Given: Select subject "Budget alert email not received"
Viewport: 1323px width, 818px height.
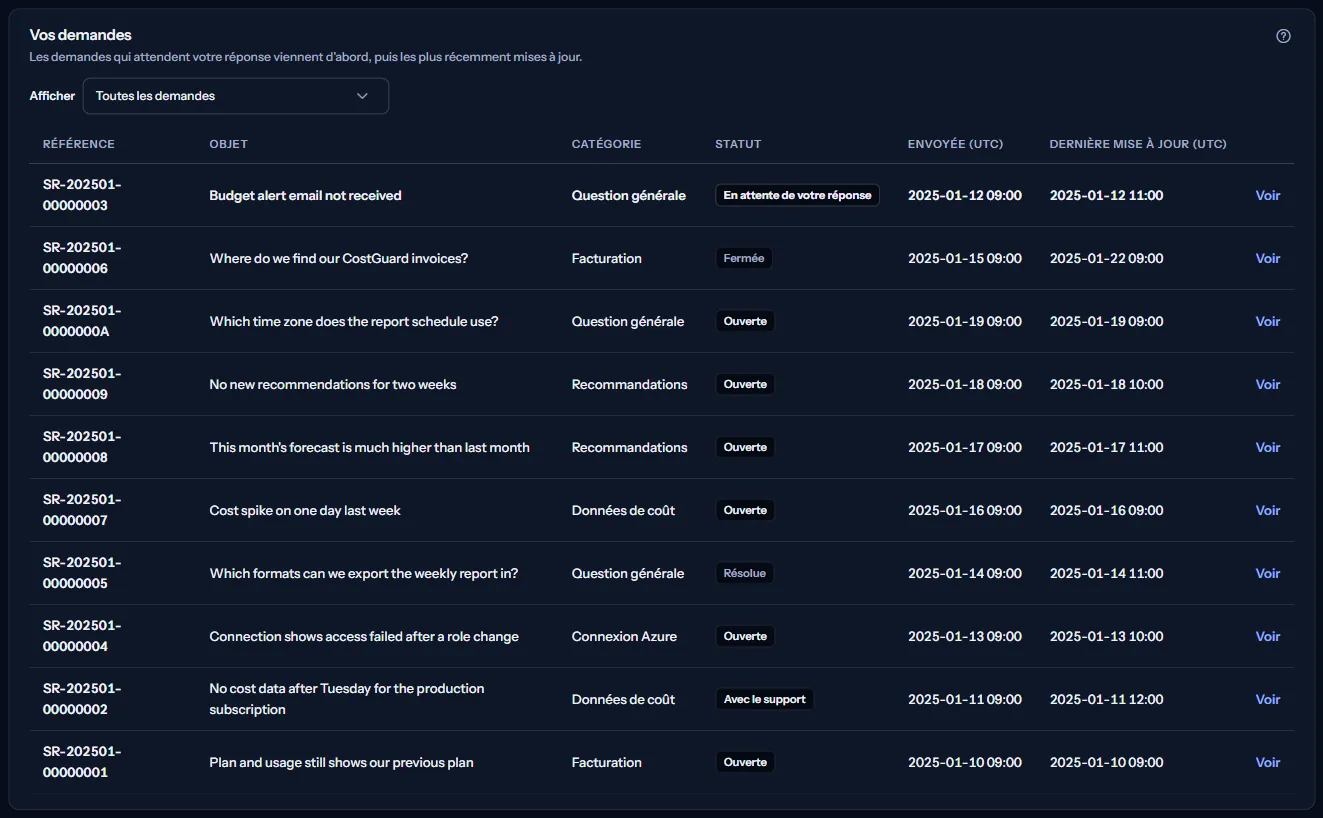Looking at the screenshot, I should coord(305,196).
